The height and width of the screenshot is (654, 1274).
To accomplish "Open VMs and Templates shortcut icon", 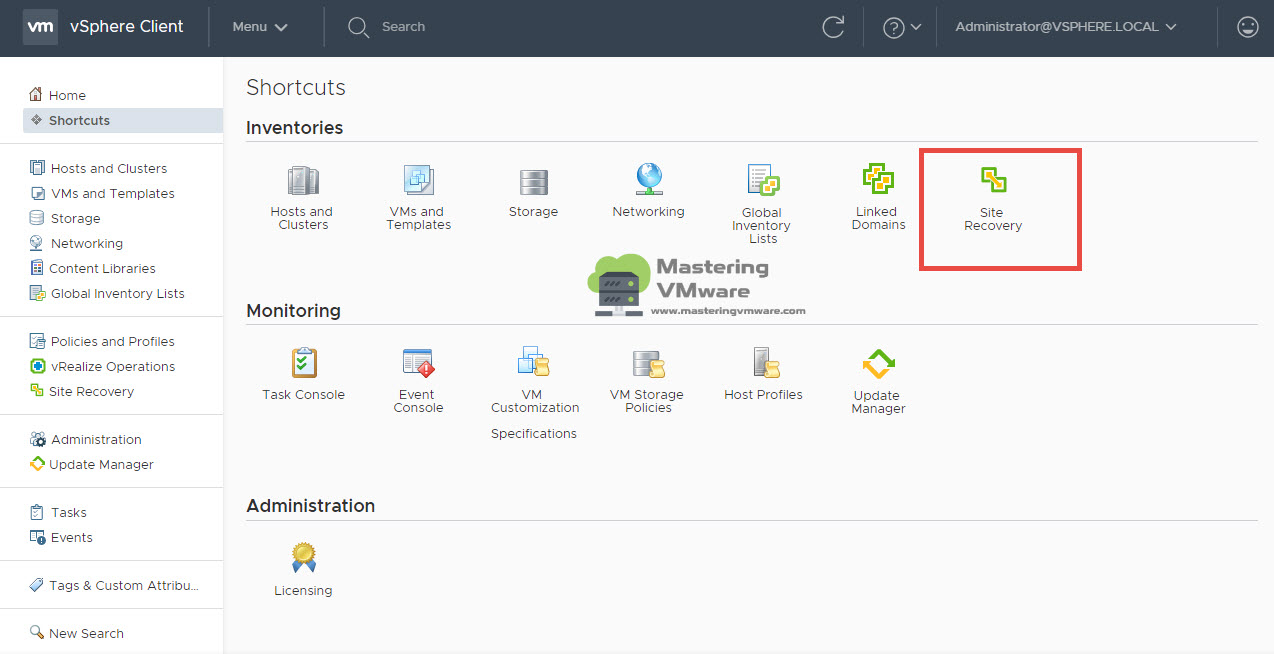I will click(418, 181).
